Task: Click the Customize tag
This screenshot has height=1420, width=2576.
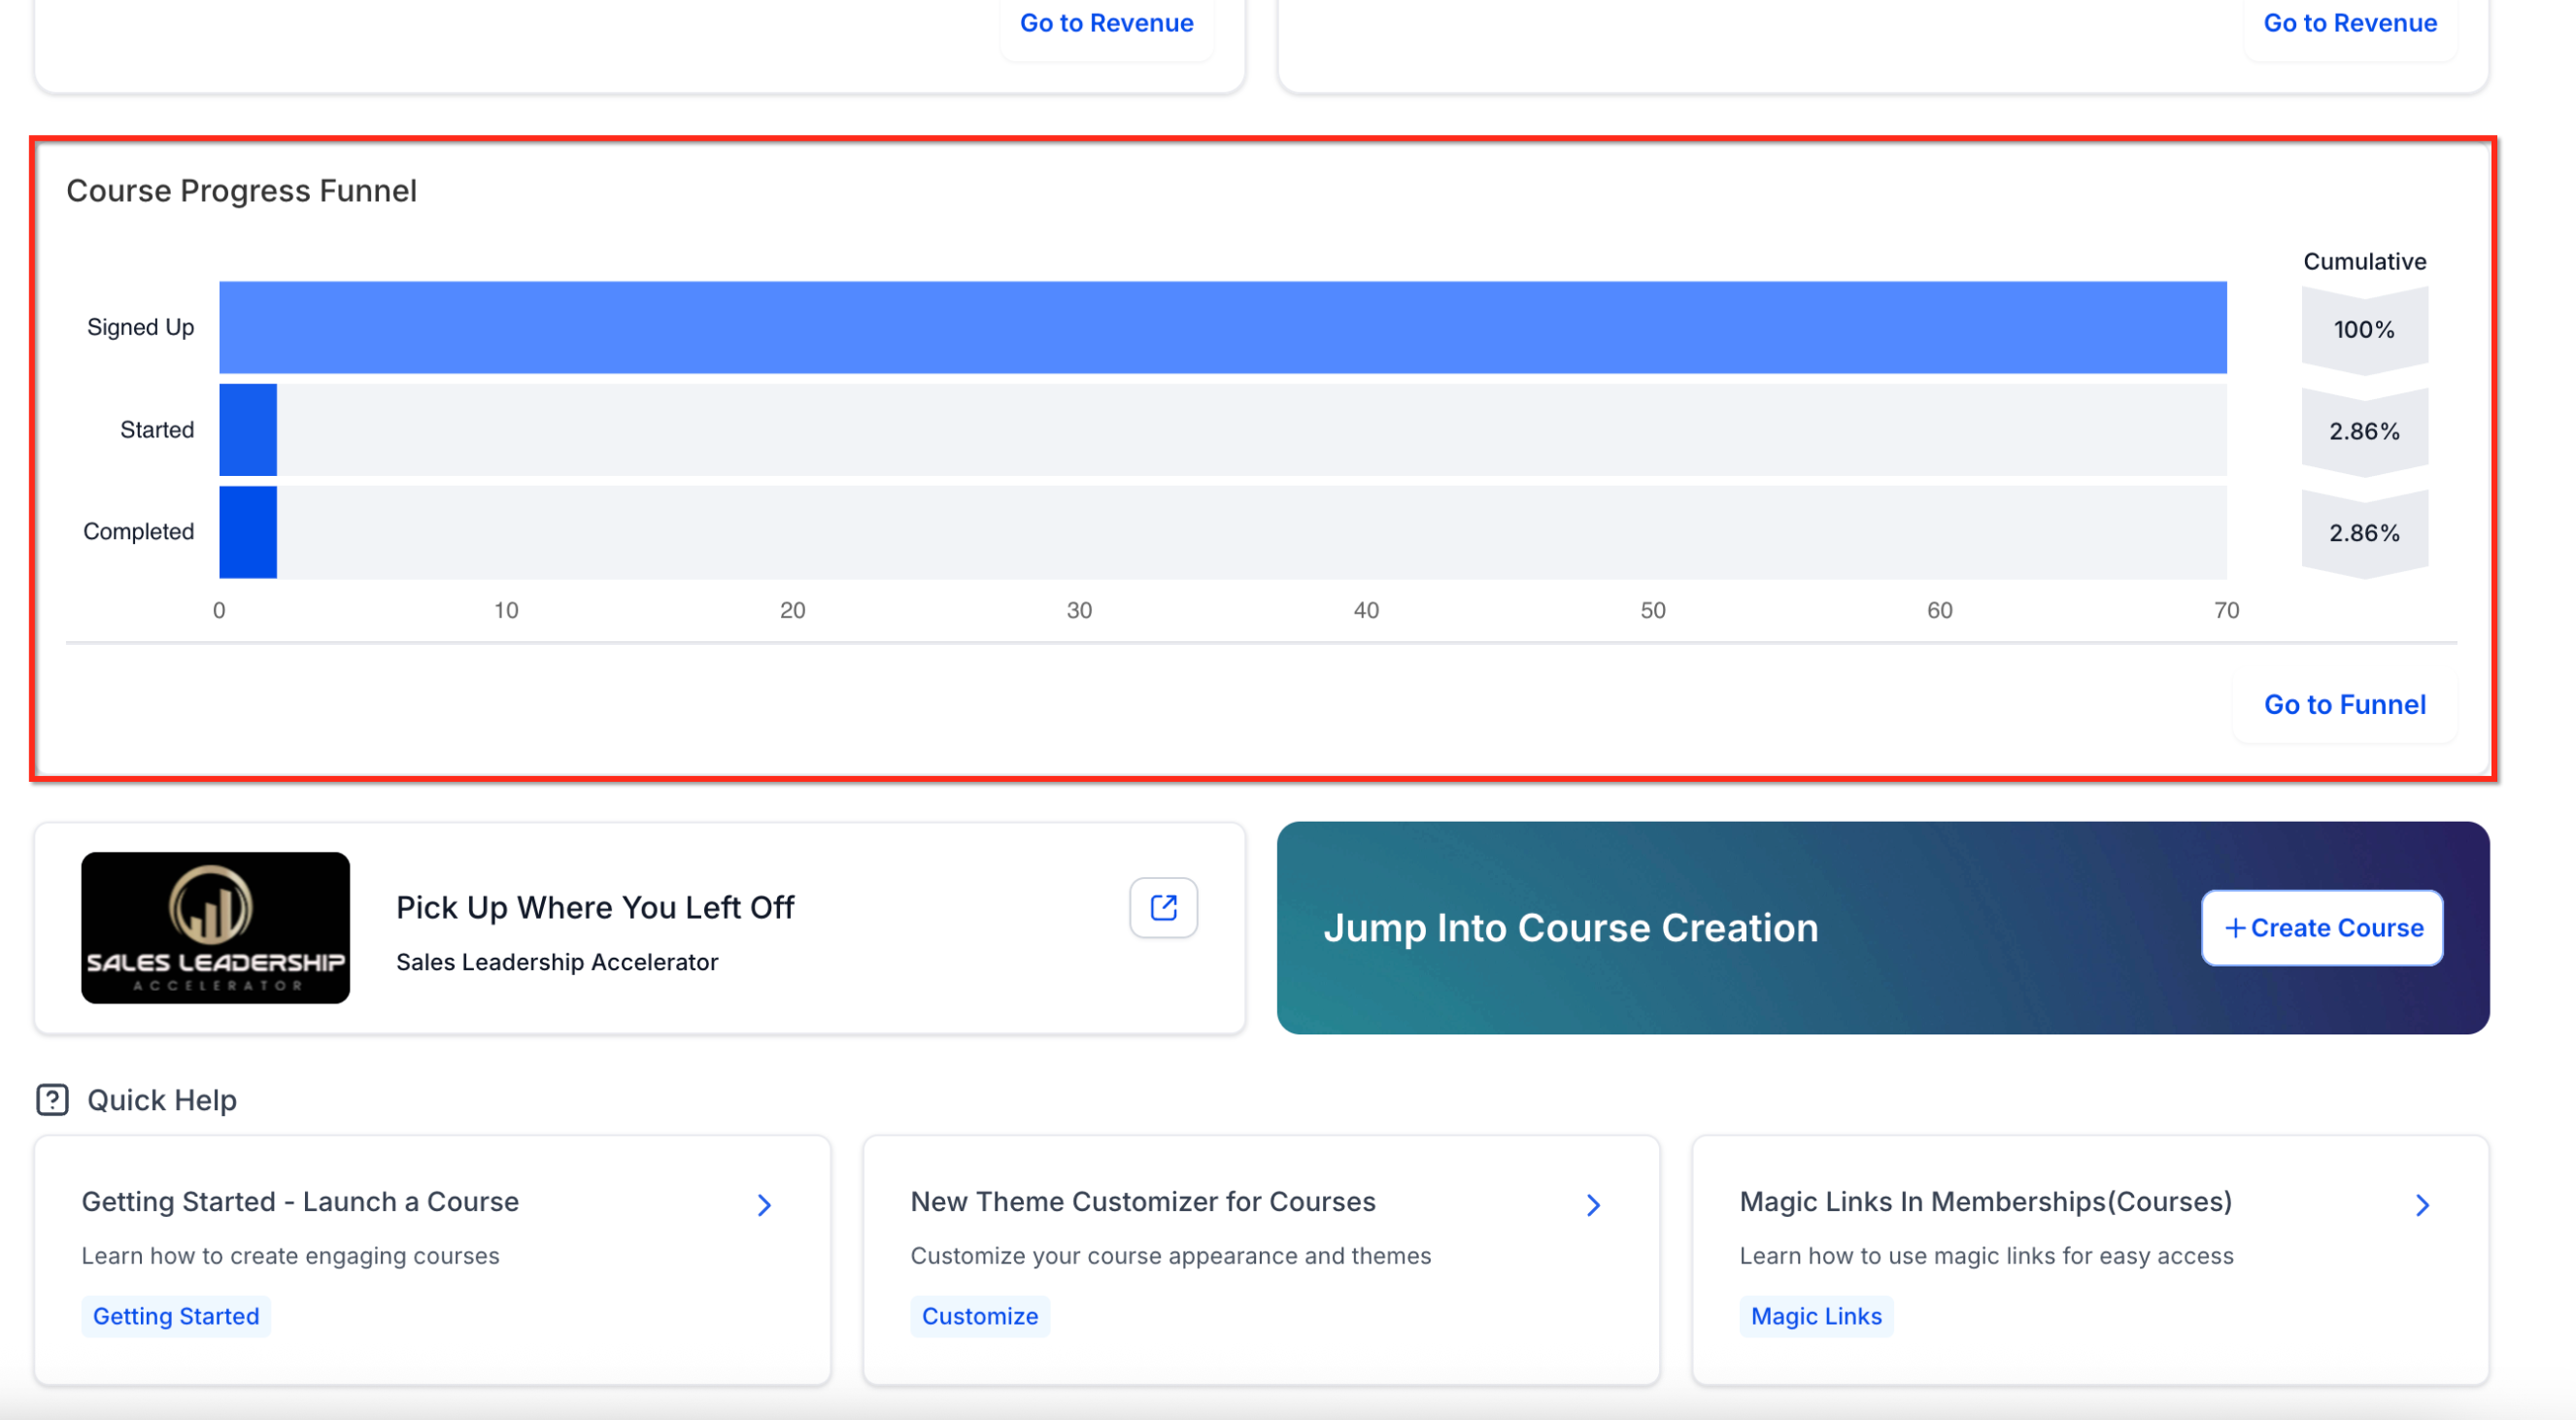Action: (979, 1315)
